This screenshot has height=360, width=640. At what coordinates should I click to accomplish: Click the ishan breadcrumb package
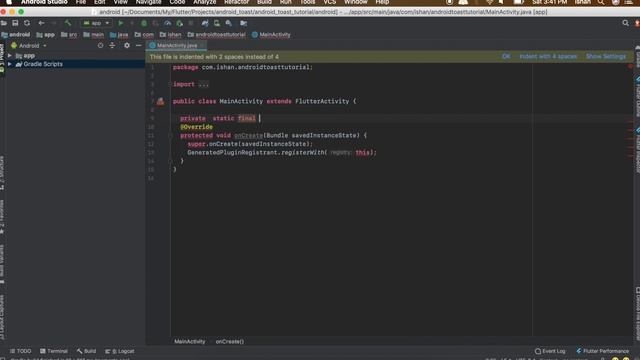[171, 35]
